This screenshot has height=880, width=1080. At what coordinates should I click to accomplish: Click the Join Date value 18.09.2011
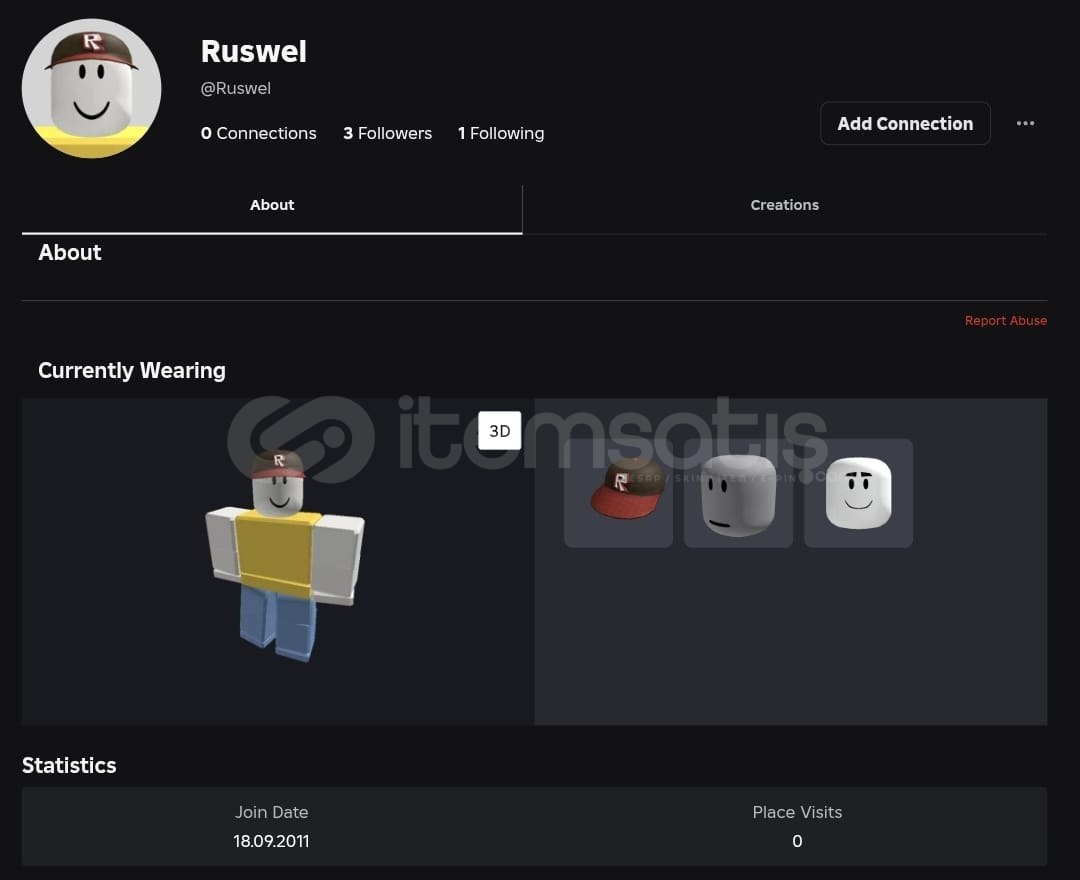[271, 841]
